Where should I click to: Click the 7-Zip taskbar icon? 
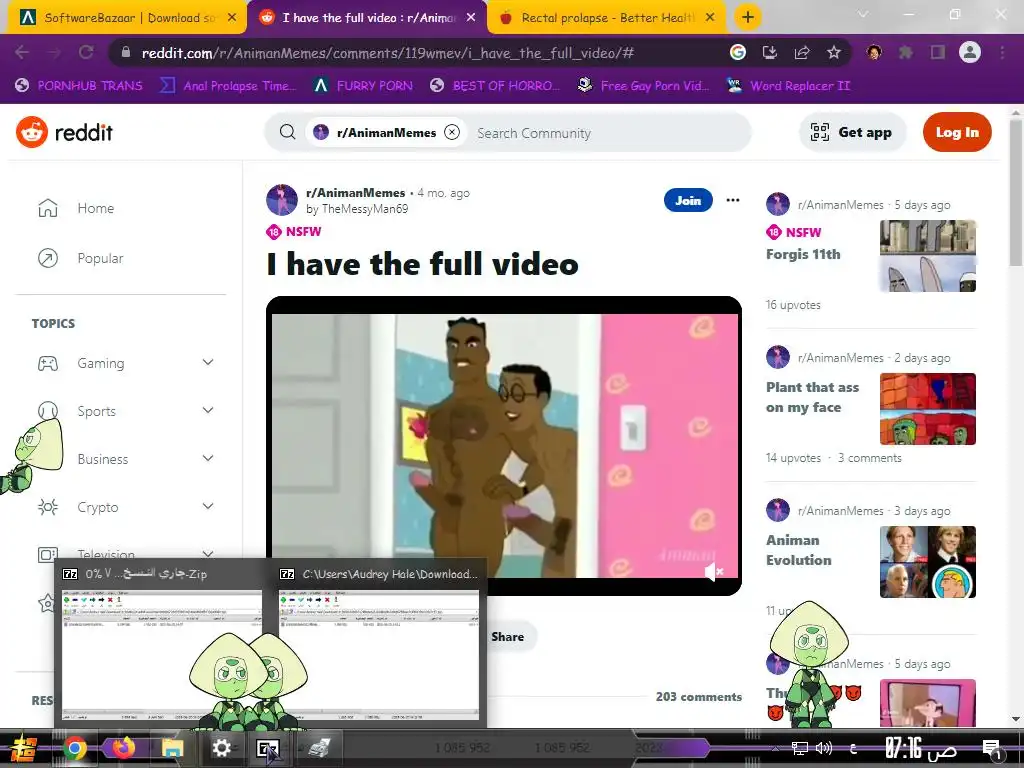[268, 748]
